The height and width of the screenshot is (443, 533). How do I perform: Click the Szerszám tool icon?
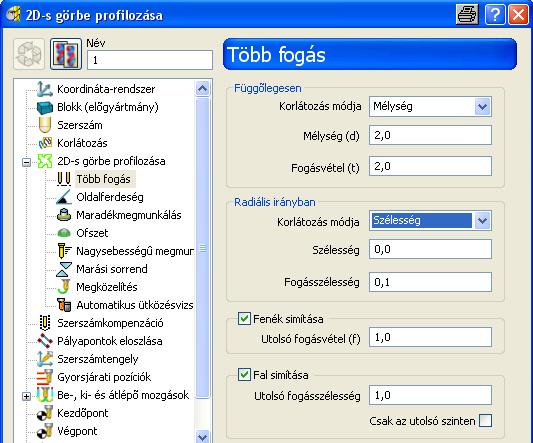[45, 125]
